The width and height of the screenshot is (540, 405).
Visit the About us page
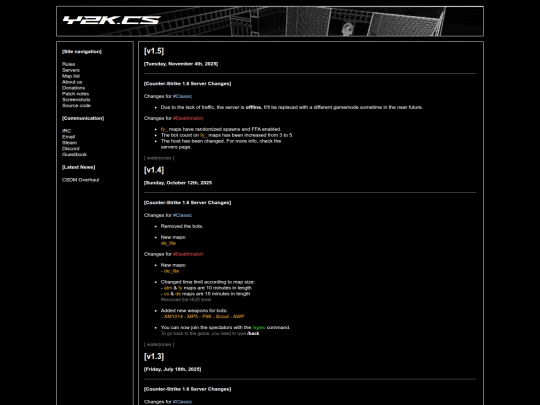[72, 82]
